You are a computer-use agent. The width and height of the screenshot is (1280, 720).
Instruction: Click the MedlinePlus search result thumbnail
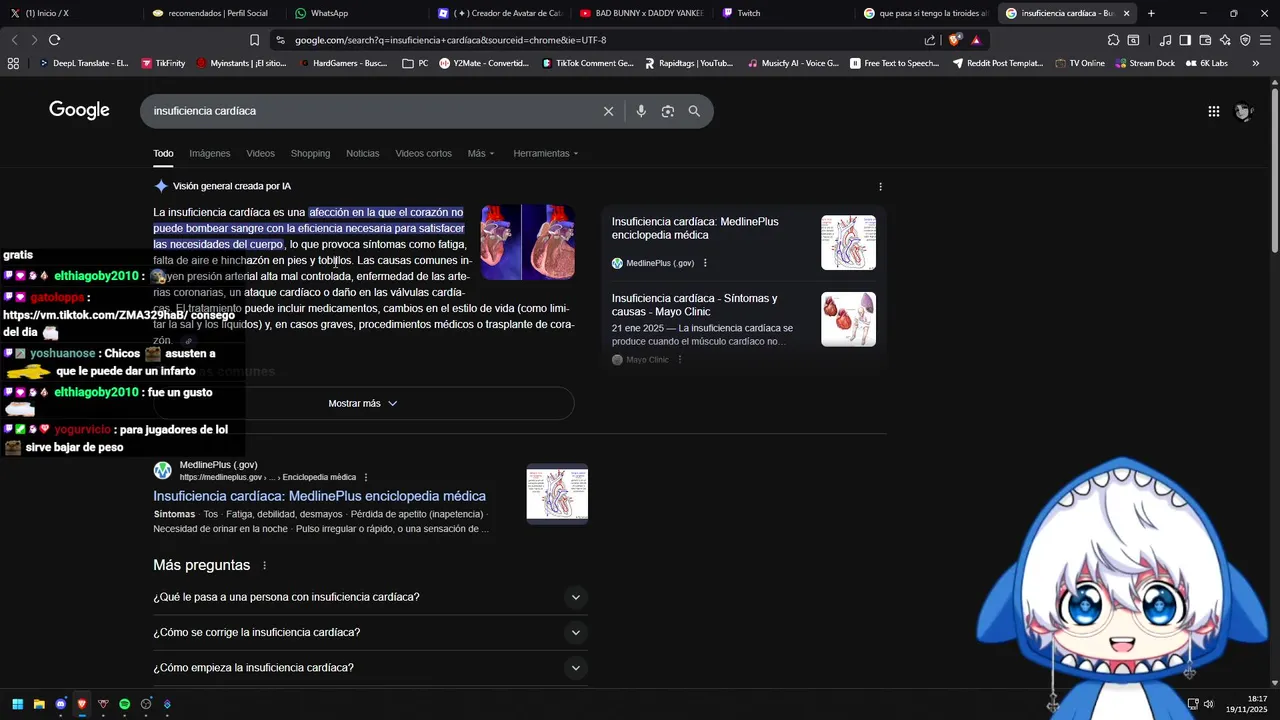[557, 493]
